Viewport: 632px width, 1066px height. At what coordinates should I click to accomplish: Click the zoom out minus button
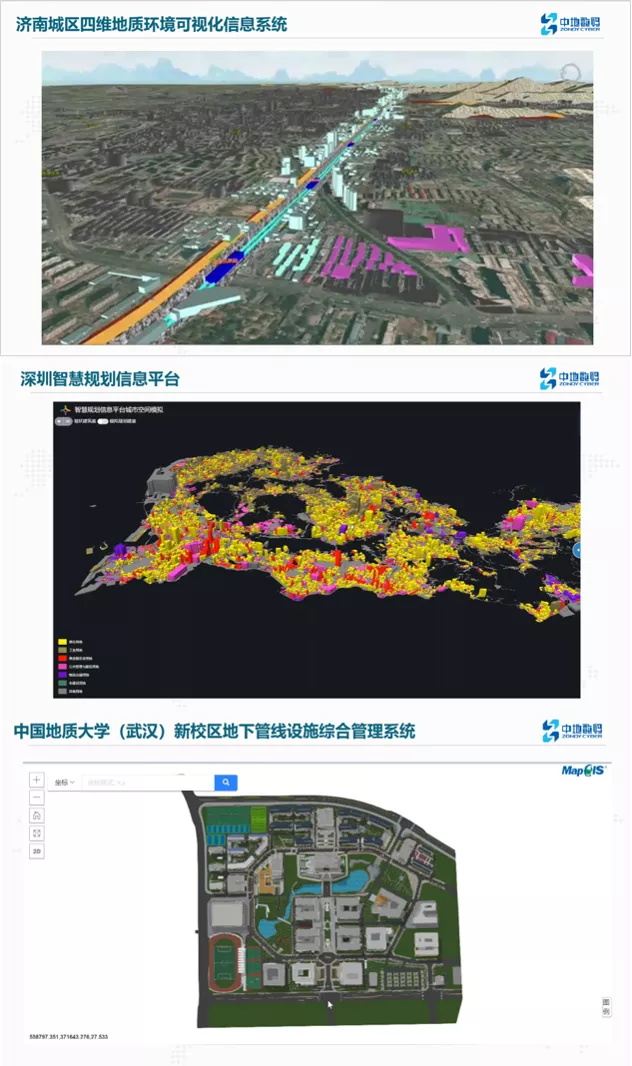(37, 798)
